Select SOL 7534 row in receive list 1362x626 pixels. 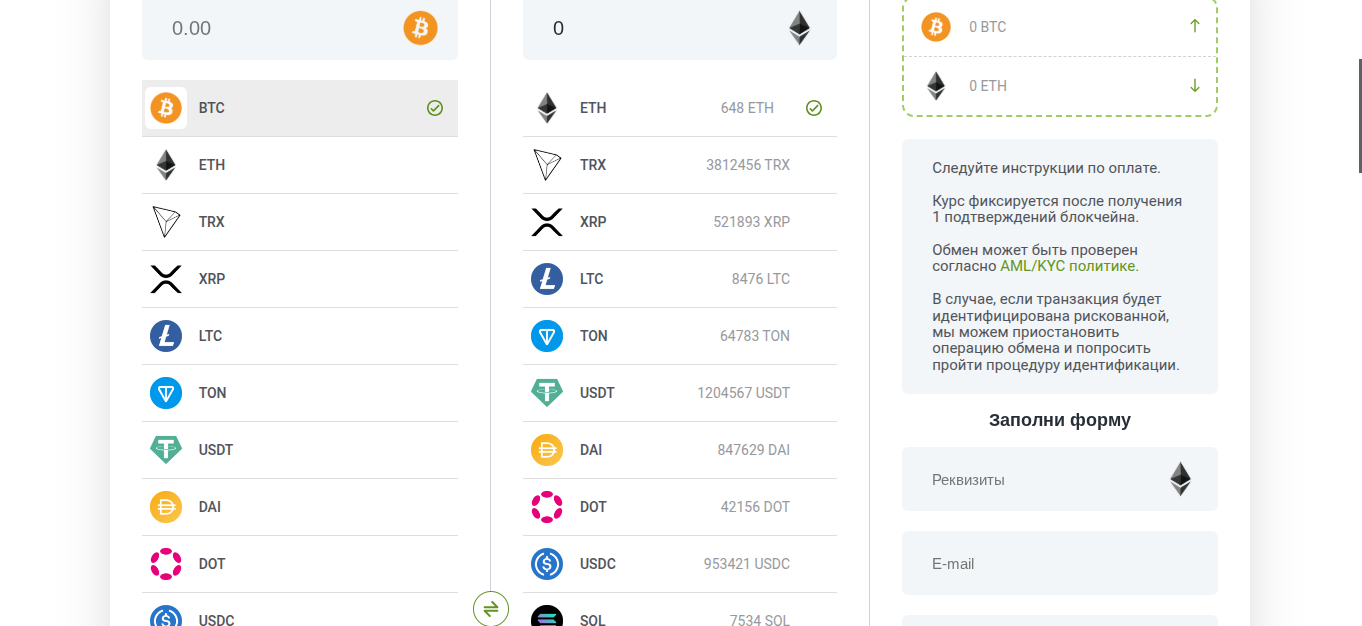tap(680, 614)
